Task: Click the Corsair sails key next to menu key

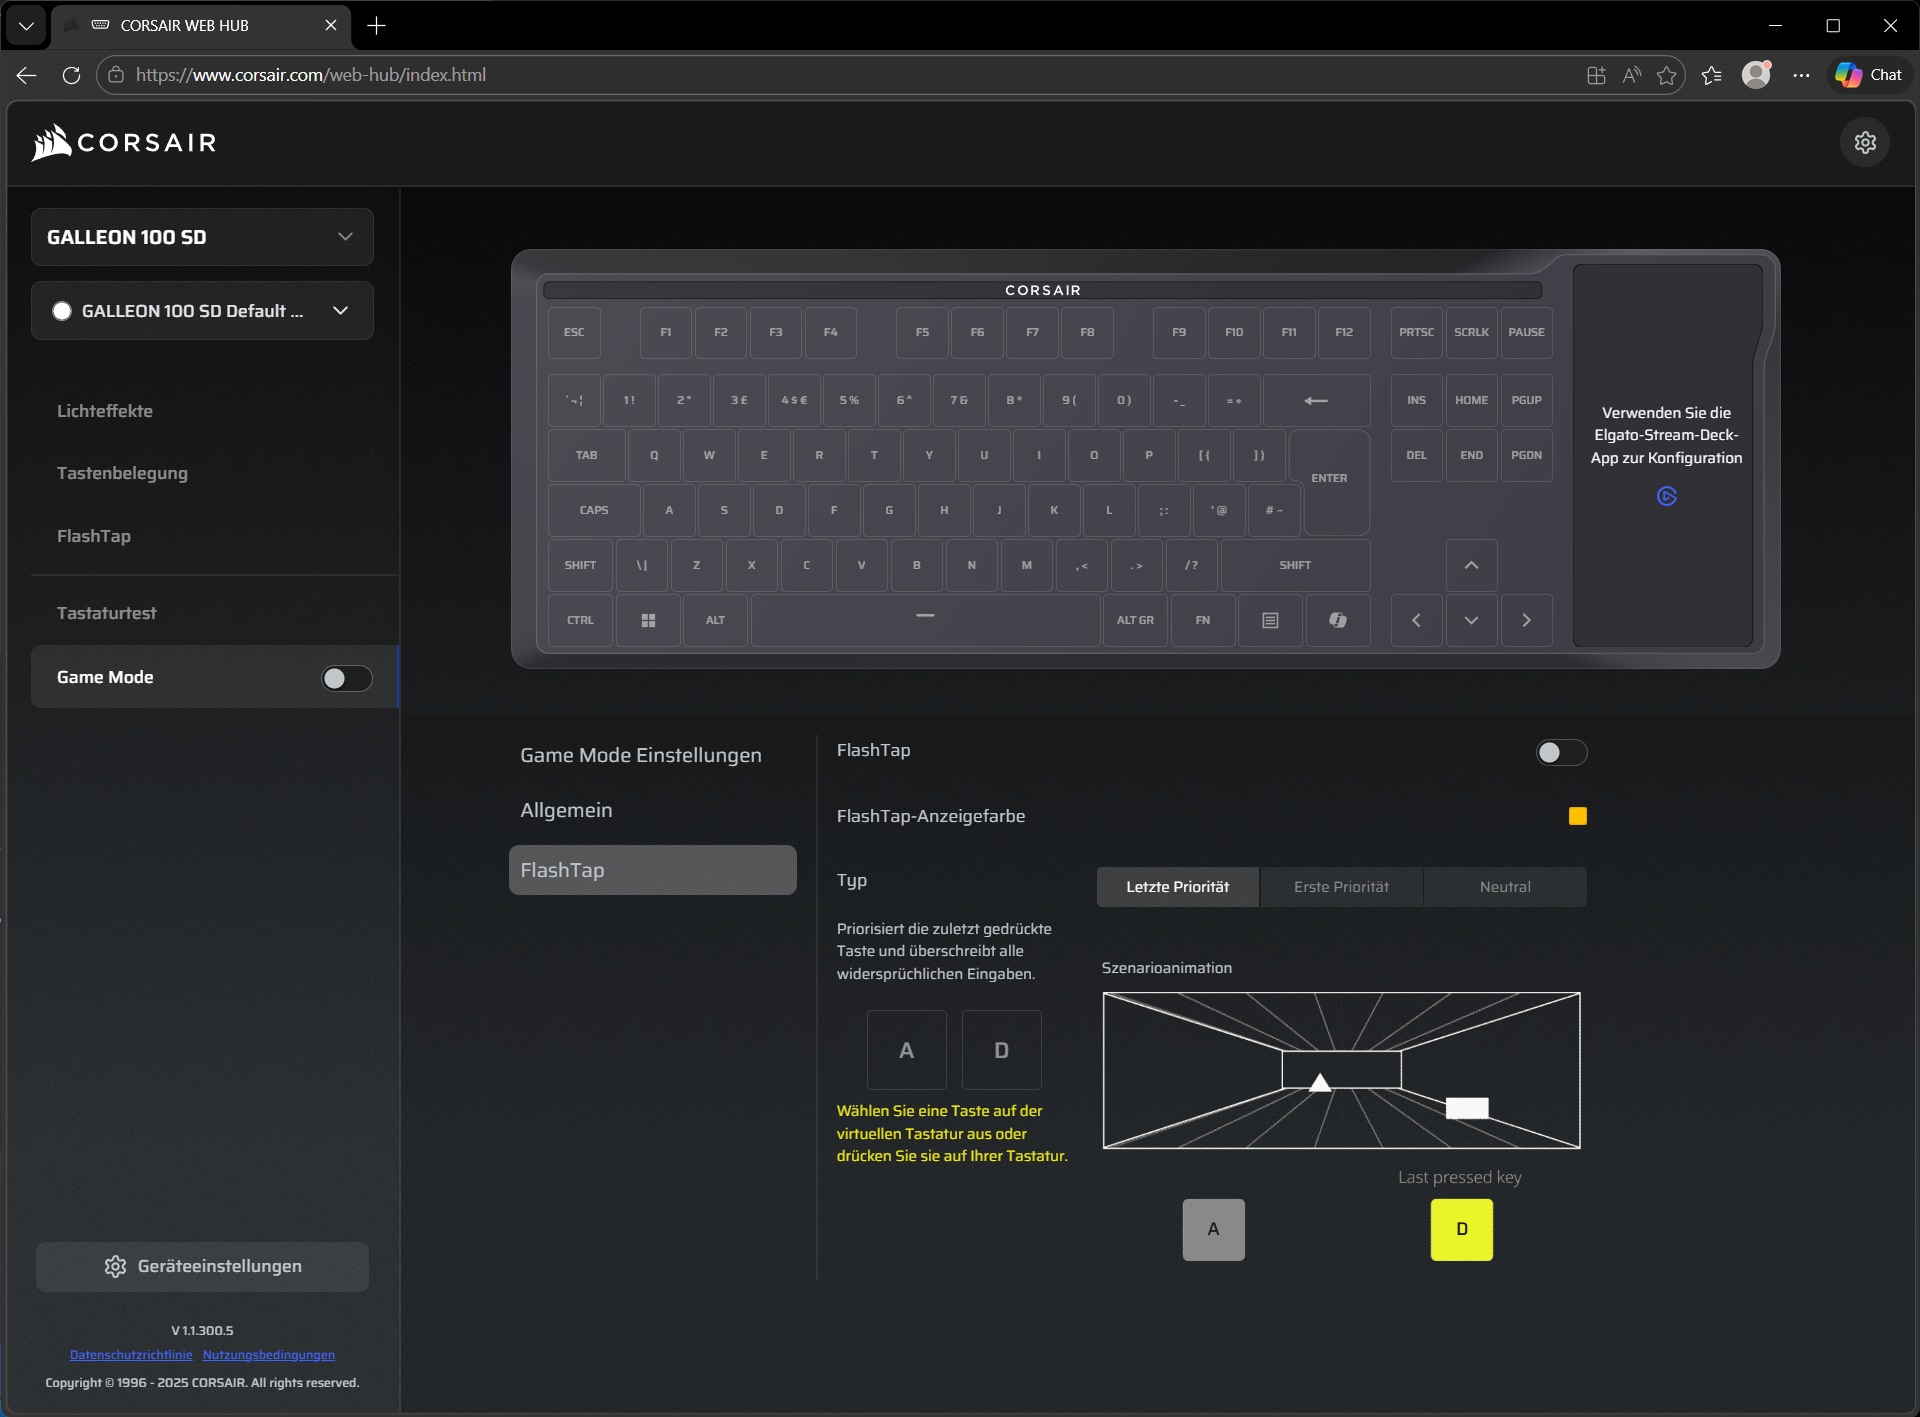Action: pos(1337,620)
